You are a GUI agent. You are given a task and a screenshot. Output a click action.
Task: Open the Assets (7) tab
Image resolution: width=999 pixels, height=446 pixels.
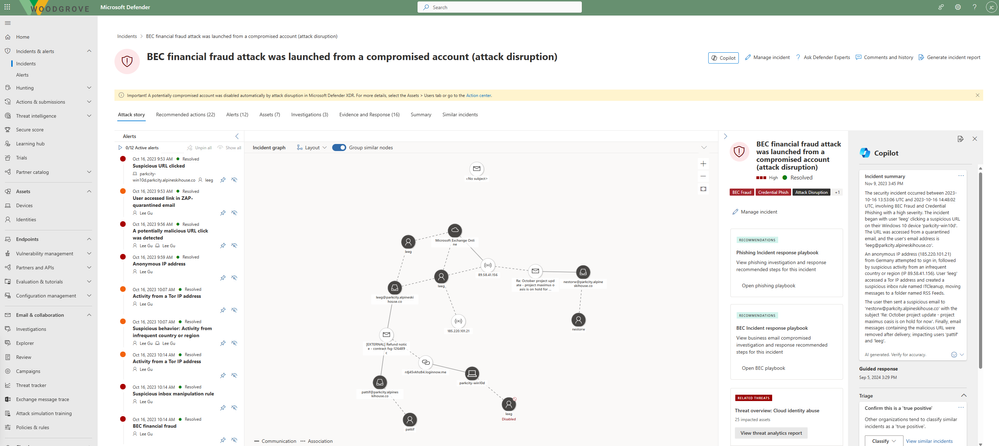[270, 115]
